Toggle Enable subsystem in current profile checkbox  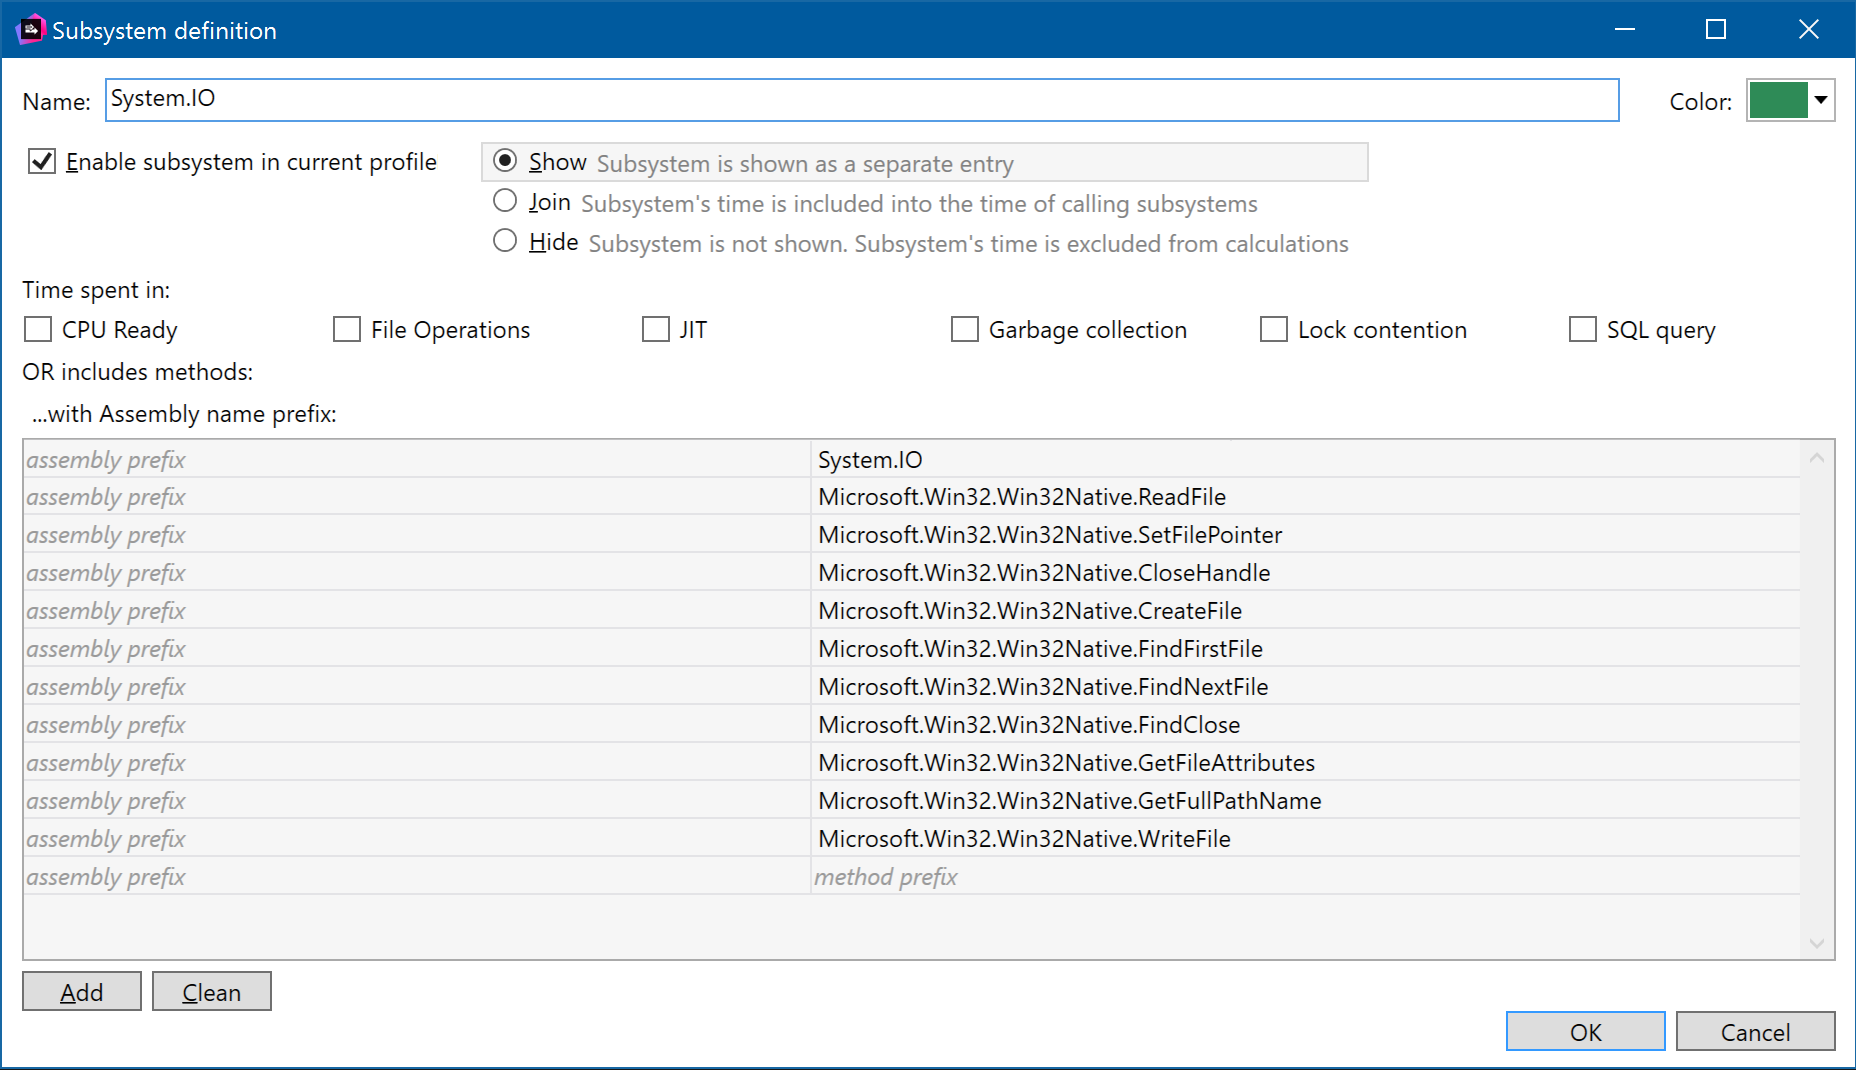click(42, 161)
